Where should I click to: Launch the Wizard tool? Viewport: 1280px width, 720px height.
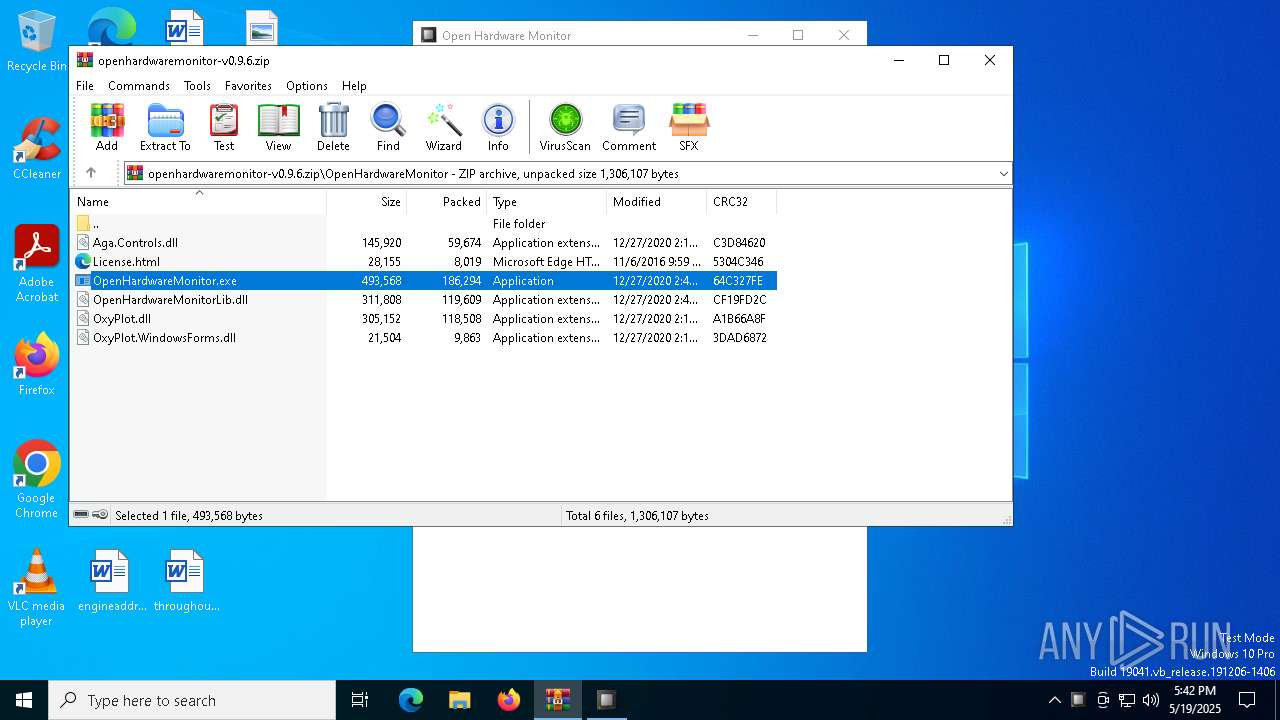coord(443,127)
